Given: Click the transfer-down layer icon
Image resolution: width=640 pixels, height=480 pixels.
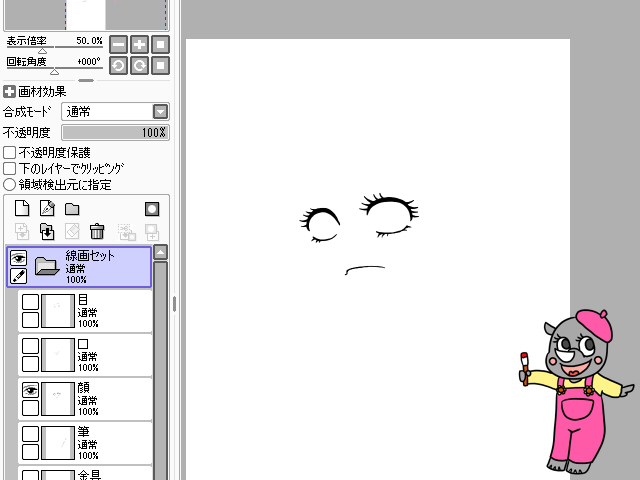Looking at the screenshot, I should point(22,231).
